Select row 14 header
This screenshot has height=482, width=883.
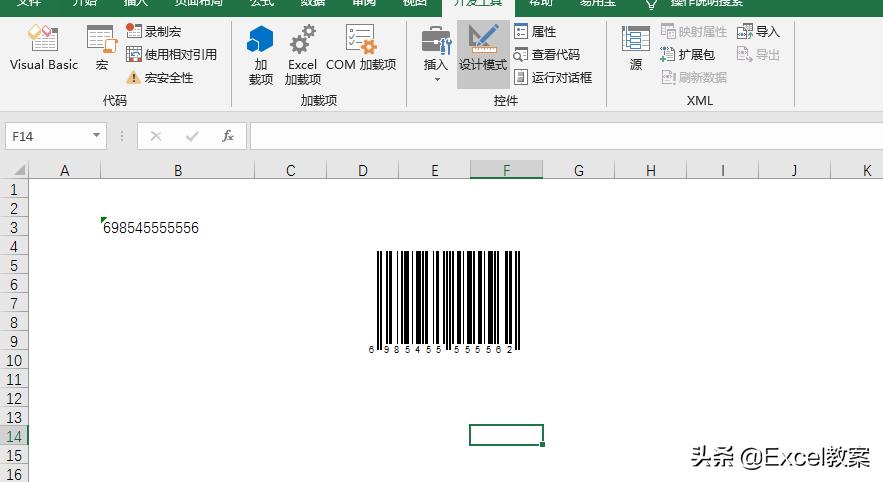[x=14, y=436]
